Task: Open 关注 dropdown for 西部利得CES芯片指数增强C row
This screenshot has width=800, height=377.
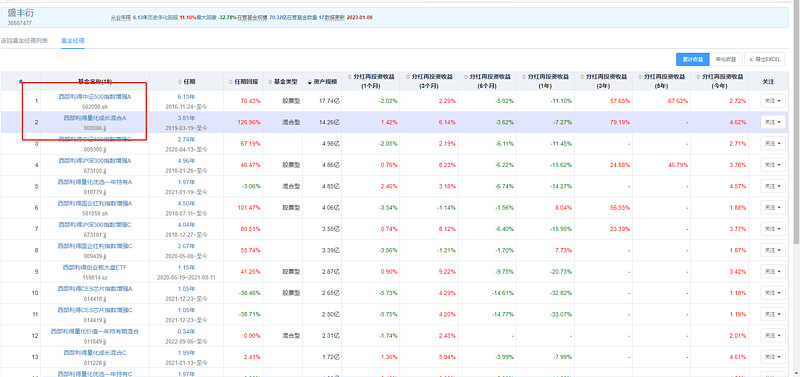Action: pyautogui.click(x=773, y=314)
